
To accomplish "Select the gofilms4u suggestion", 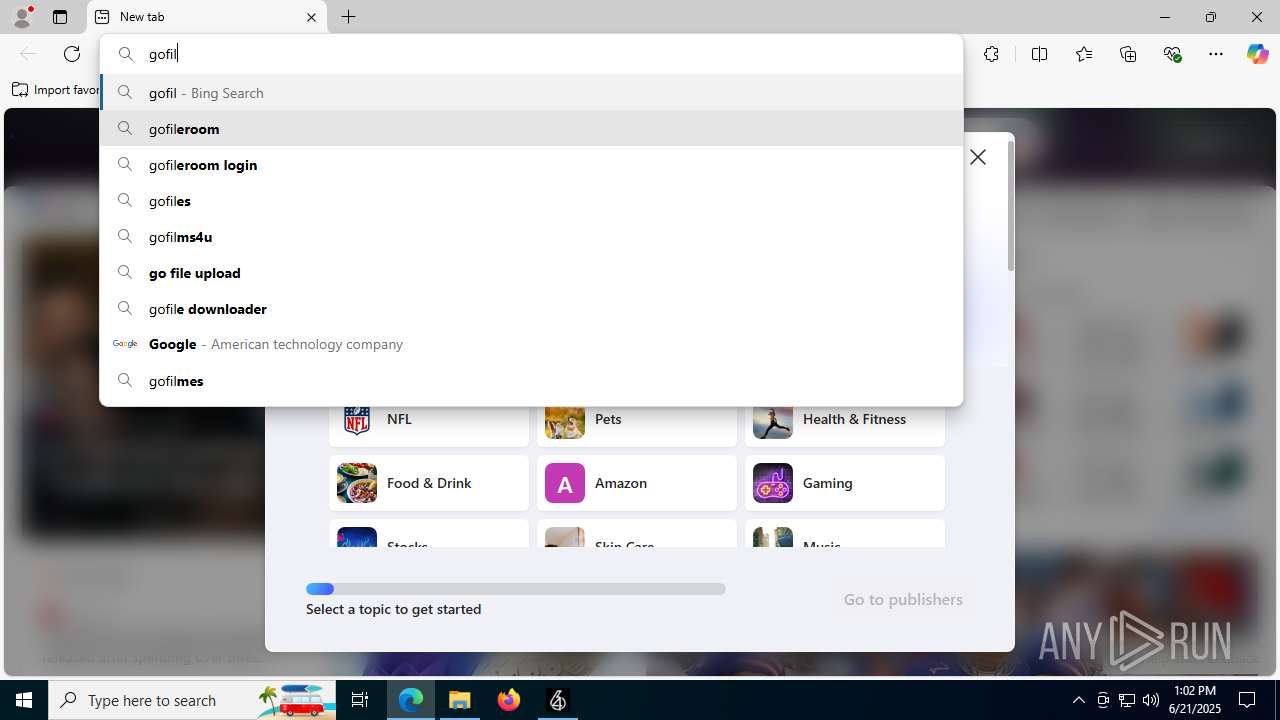I will tap(531, 236).
